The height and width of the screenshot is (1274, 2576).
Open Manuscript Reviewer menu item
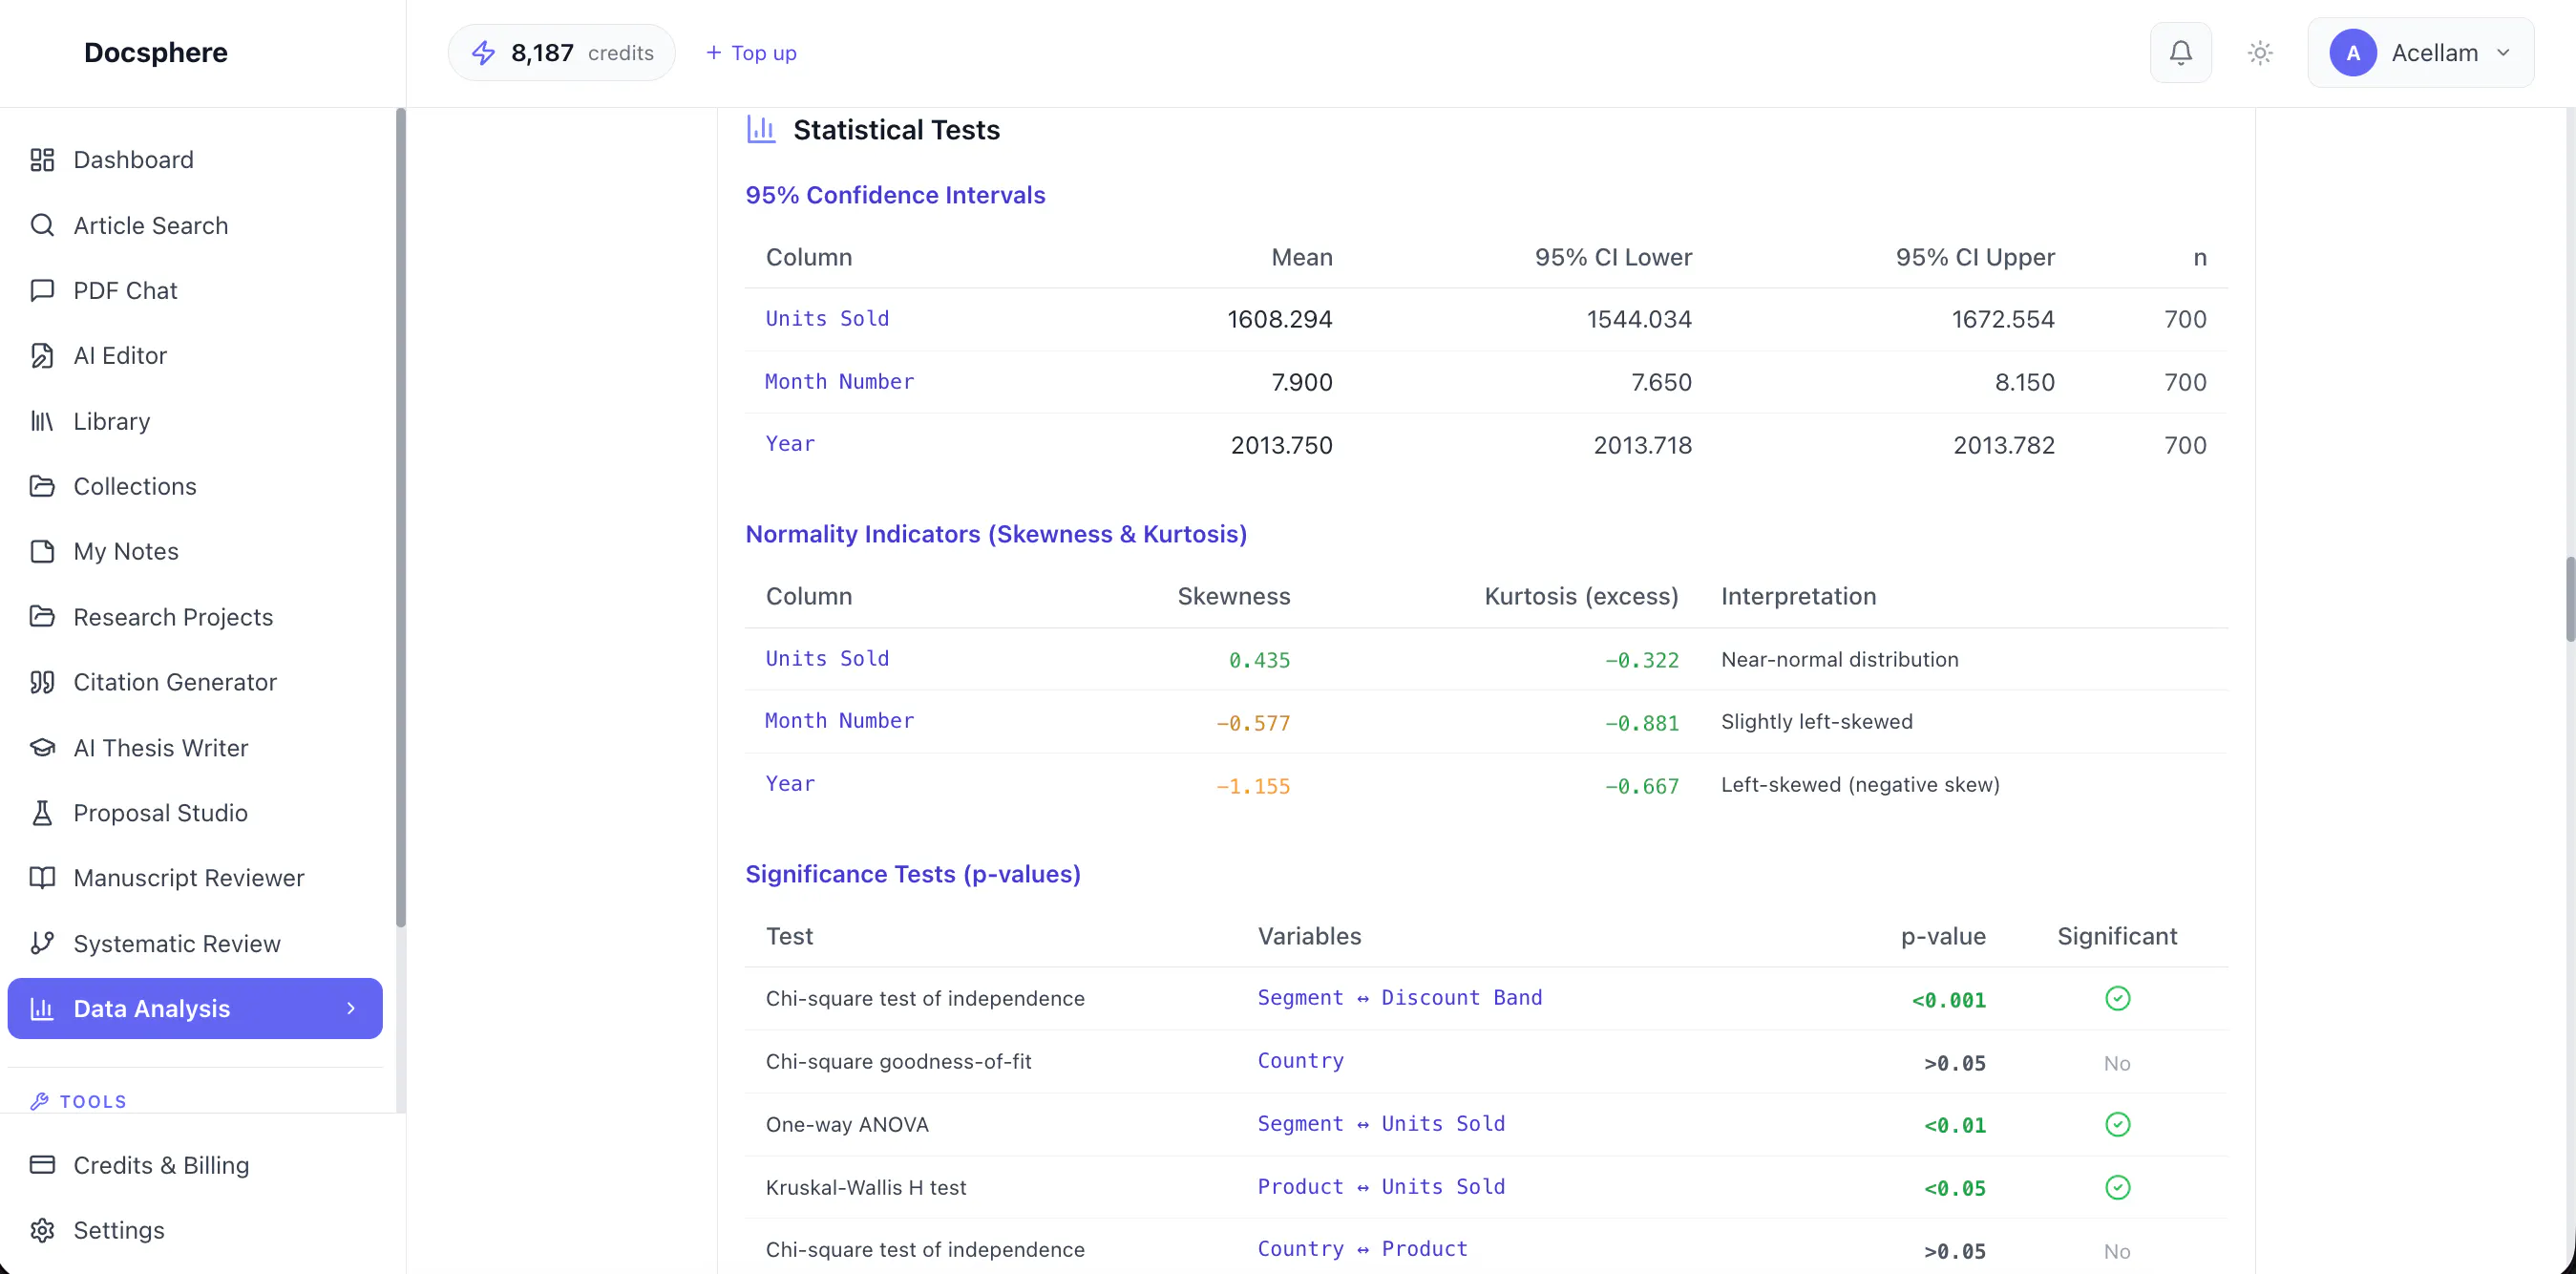coord(195,877)
